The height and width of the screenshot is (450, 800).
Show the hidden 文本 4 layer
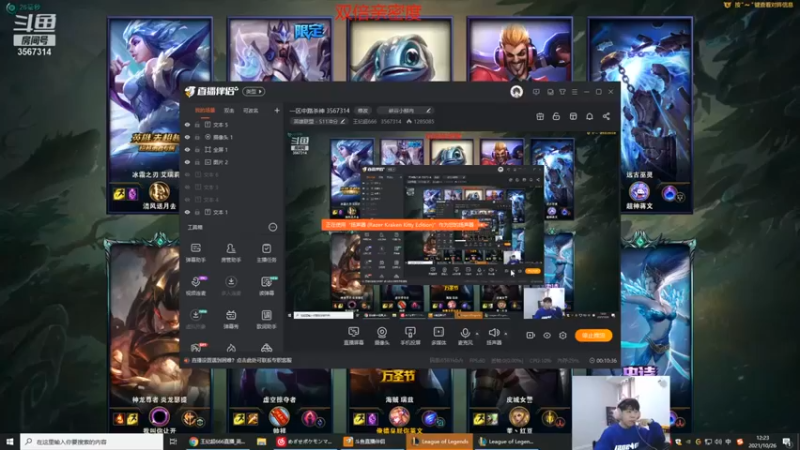[x=187, y=199]
